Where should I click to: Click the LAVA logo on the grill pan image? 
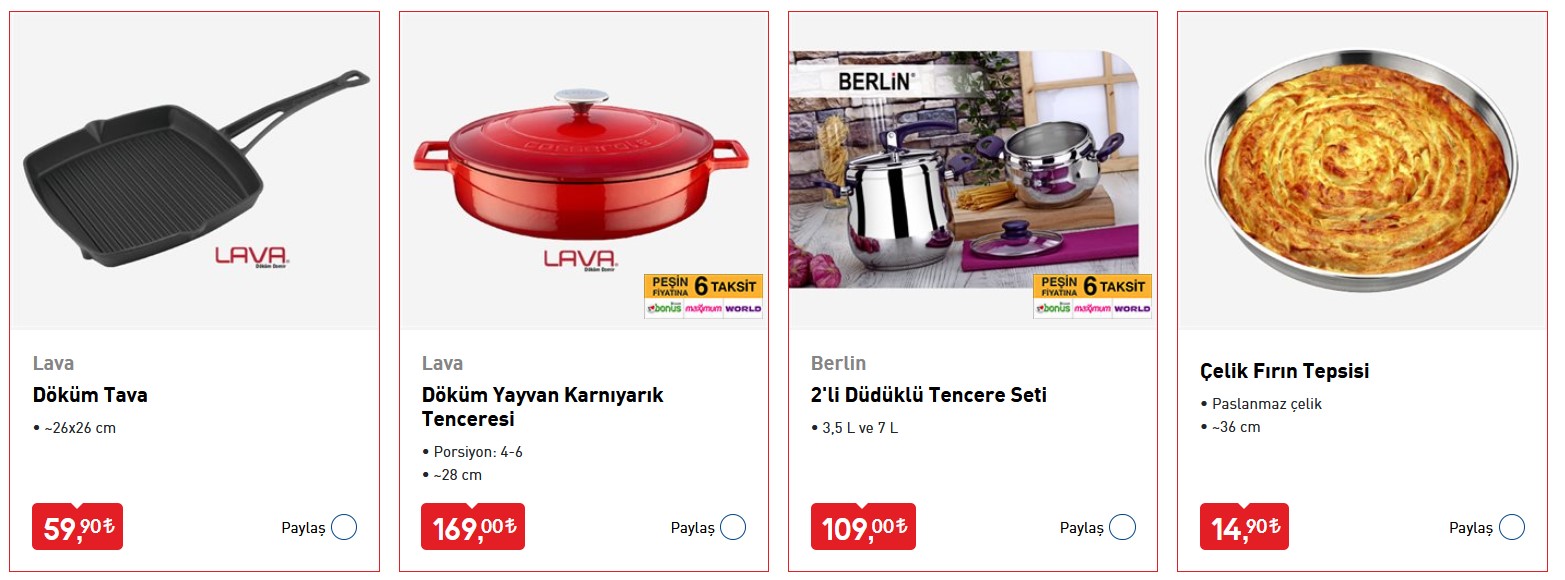pos(251,257)
